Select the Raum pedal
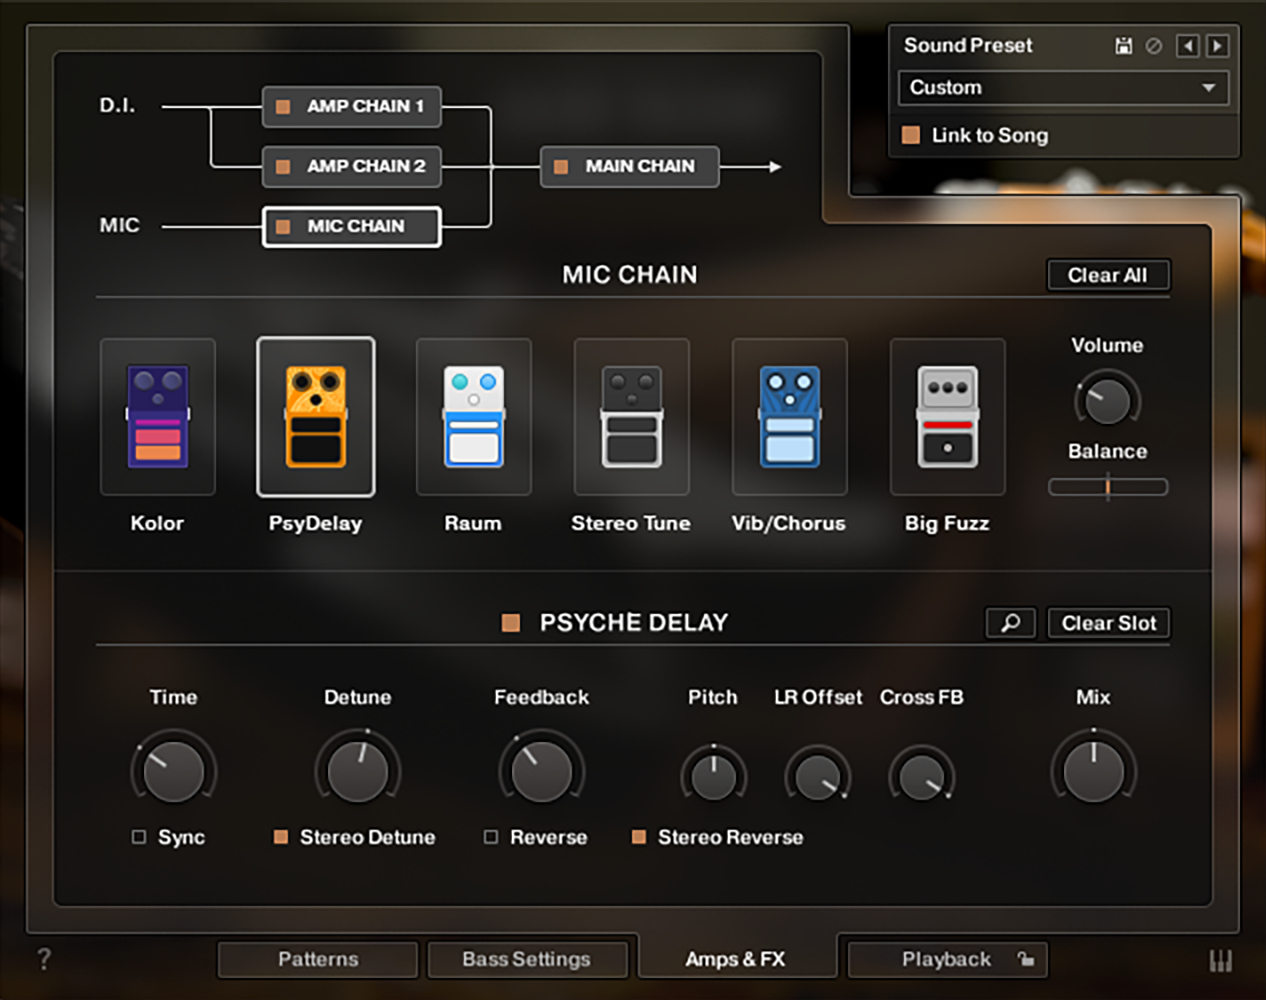This screenshot has height=1000, width=1266. coord(473,417)
